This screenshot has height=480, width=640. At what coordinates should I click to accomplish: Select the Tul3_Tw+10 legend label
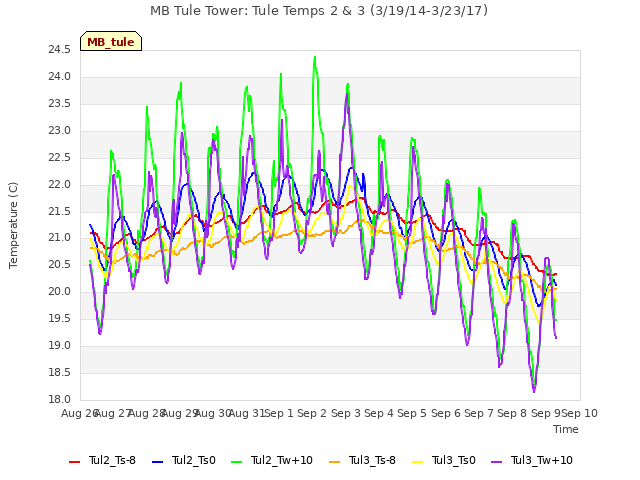tap(542, 460)
